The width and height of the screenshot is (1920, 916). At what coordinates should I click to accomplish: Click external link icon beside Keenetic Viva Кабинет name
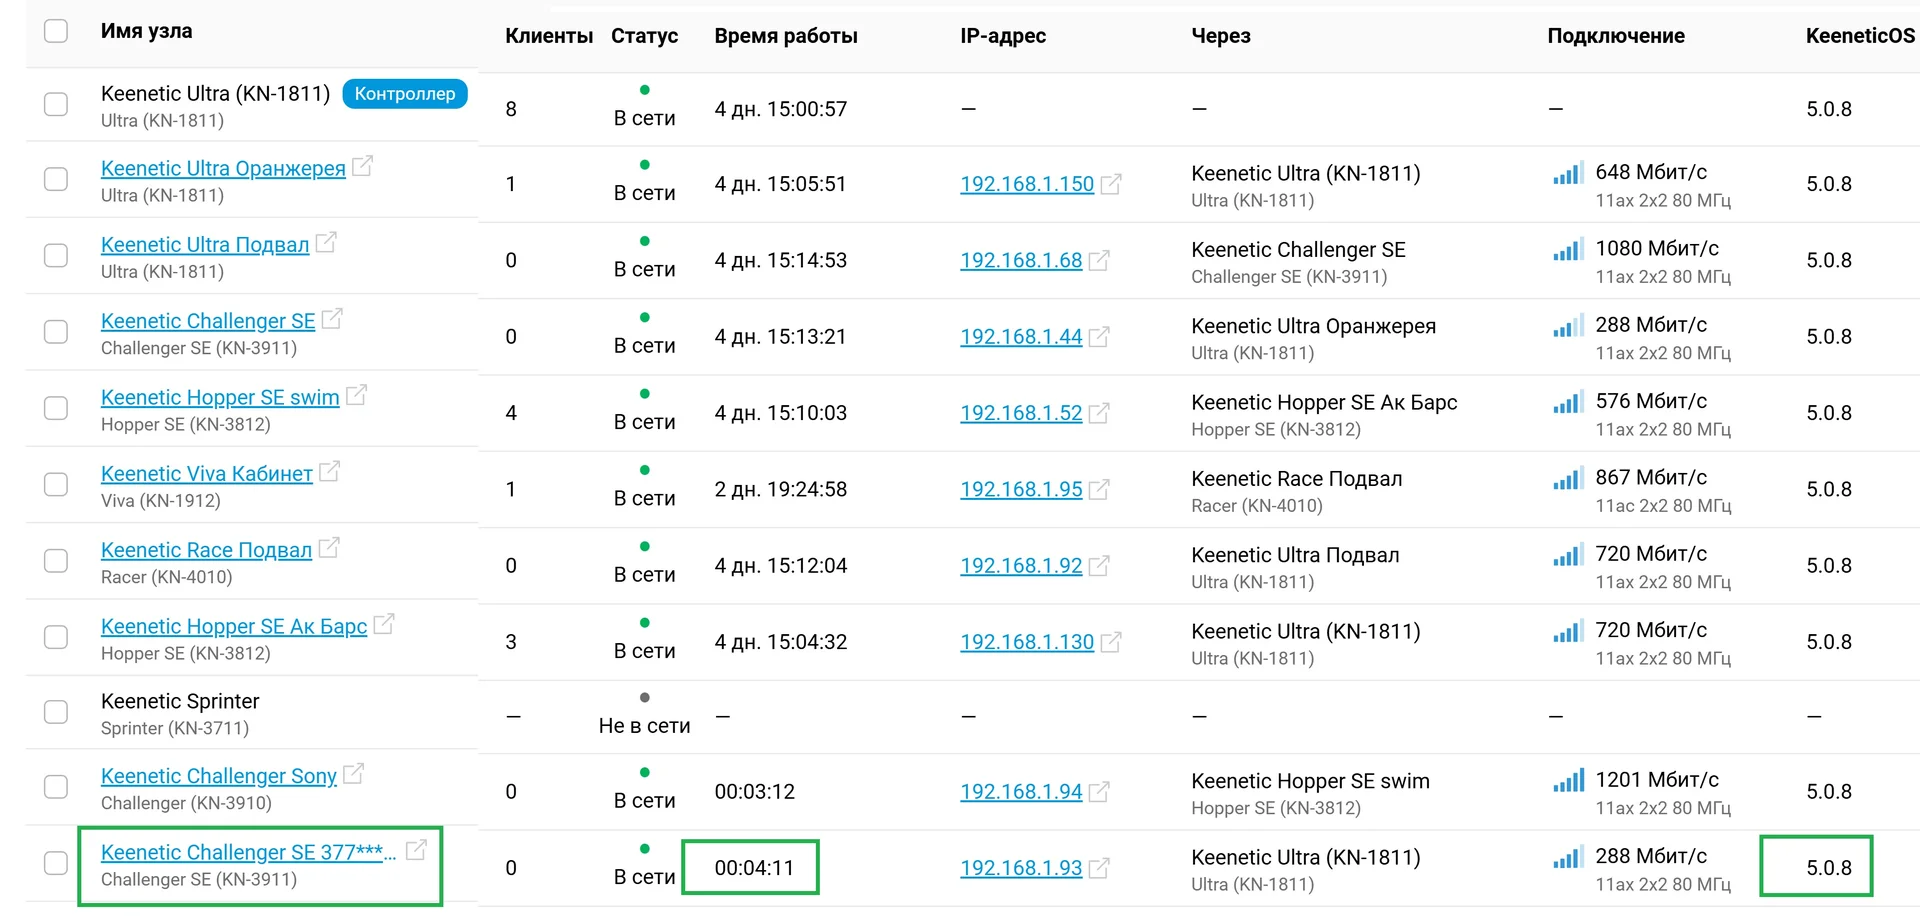pyautogui.click(x=329, y=471)
